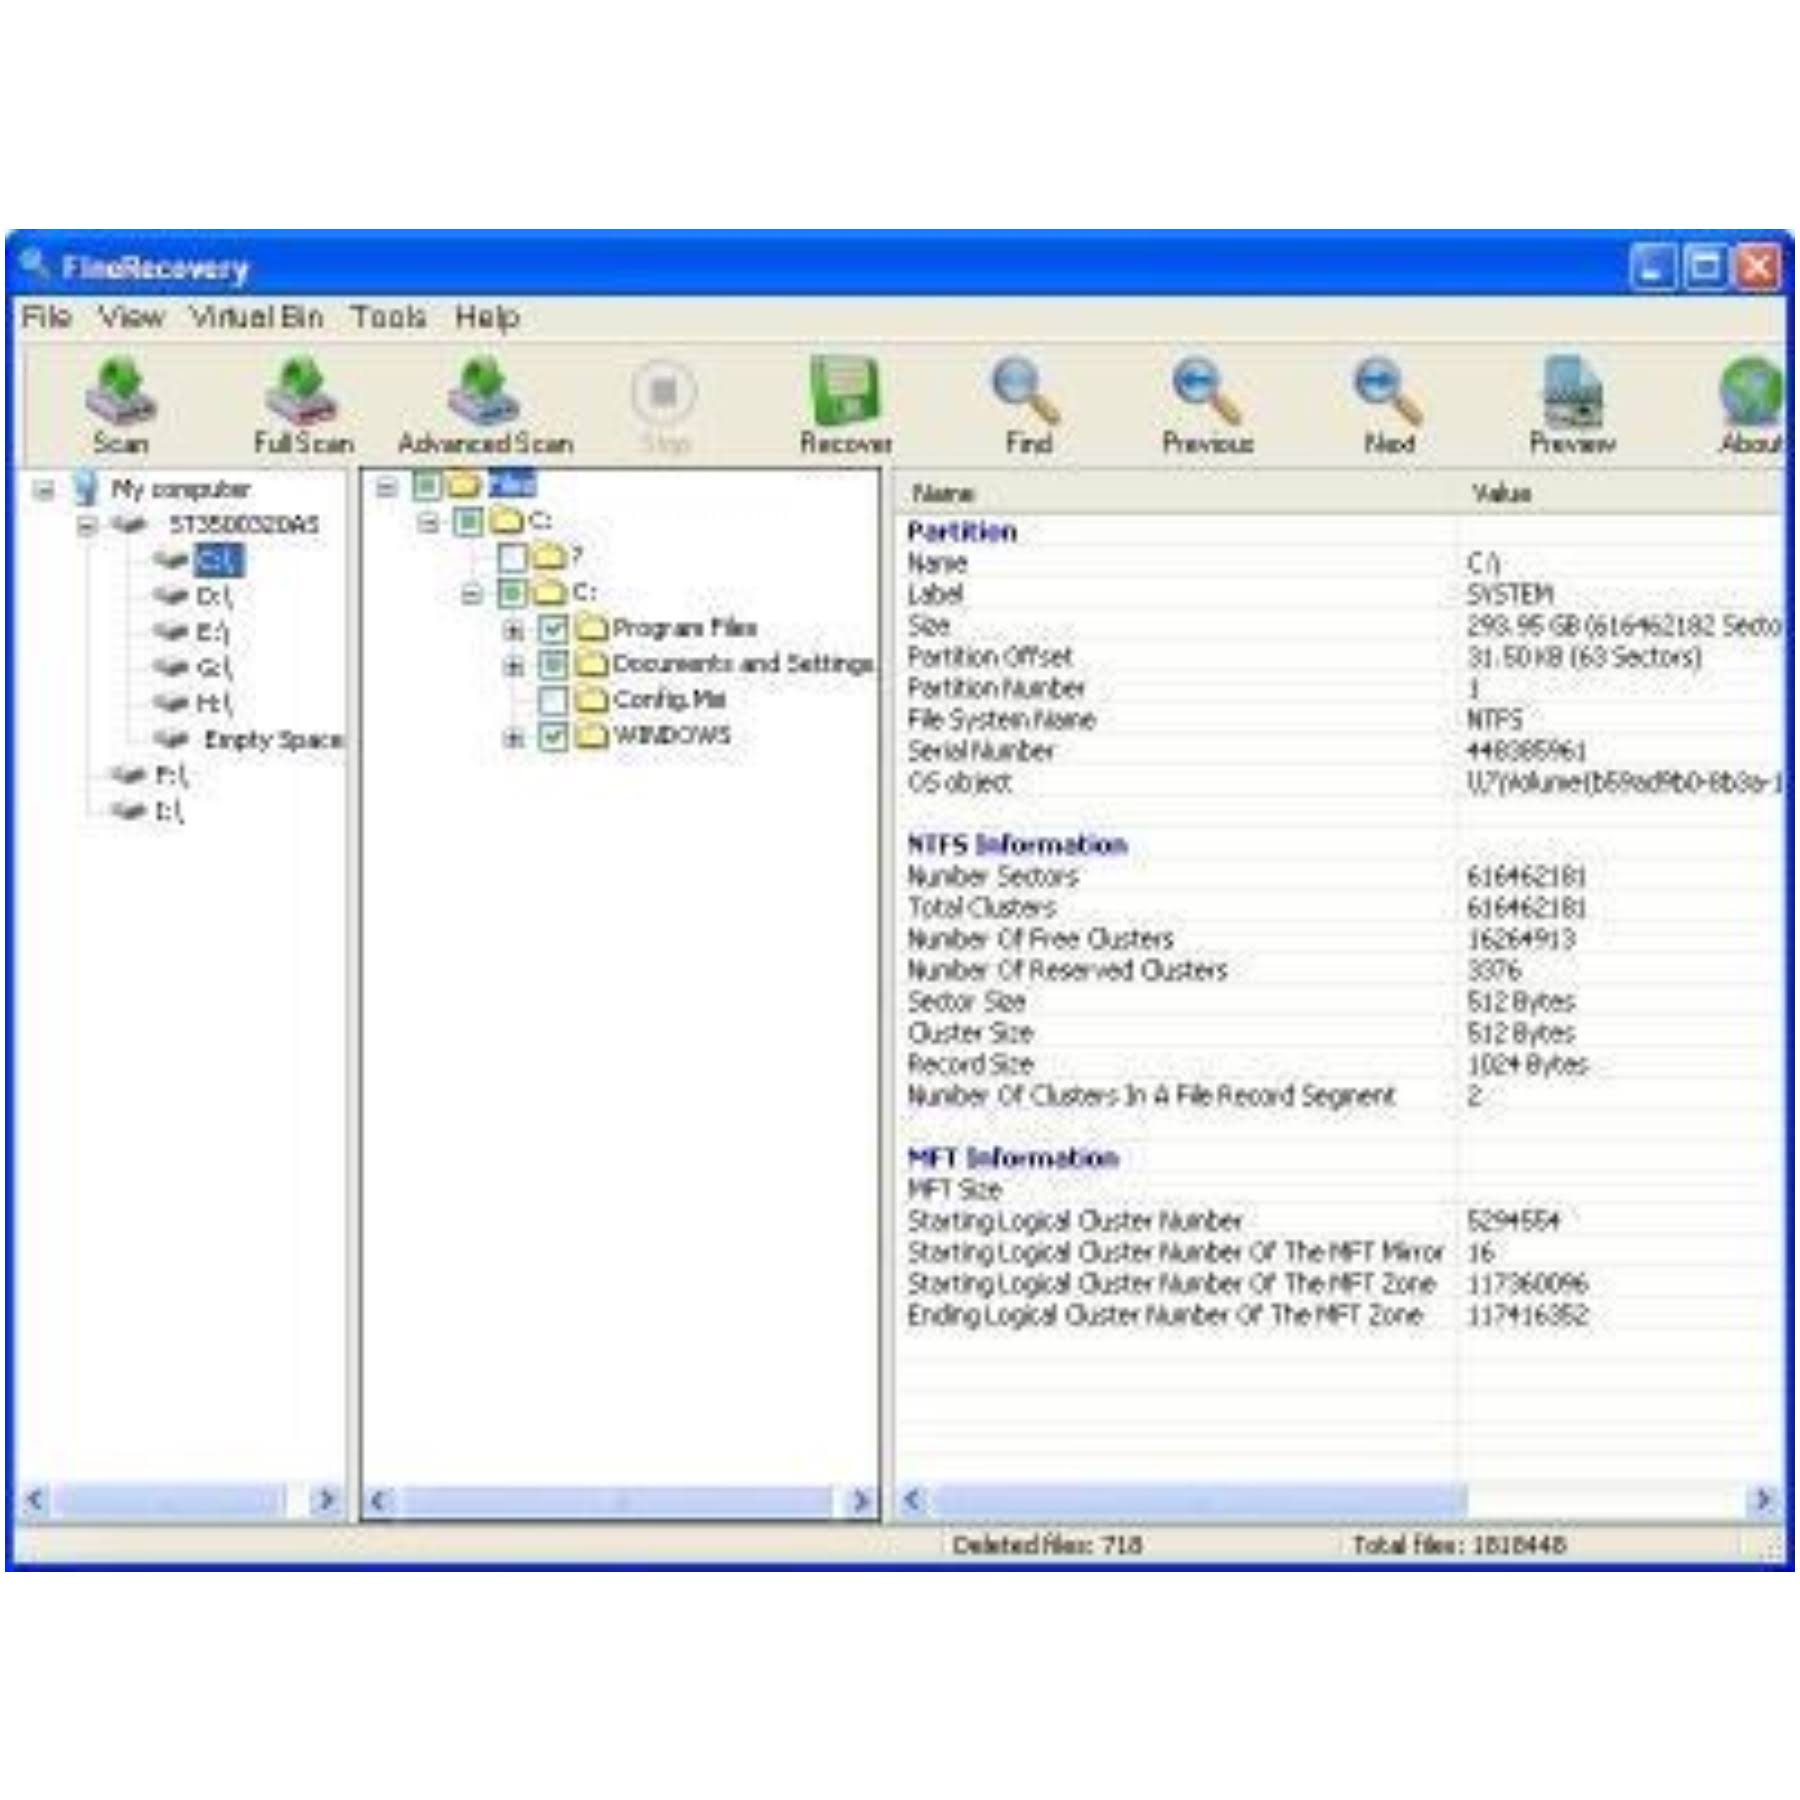
Task: Check the Config.Msi checkbox
Action: (x=553, y=700)
